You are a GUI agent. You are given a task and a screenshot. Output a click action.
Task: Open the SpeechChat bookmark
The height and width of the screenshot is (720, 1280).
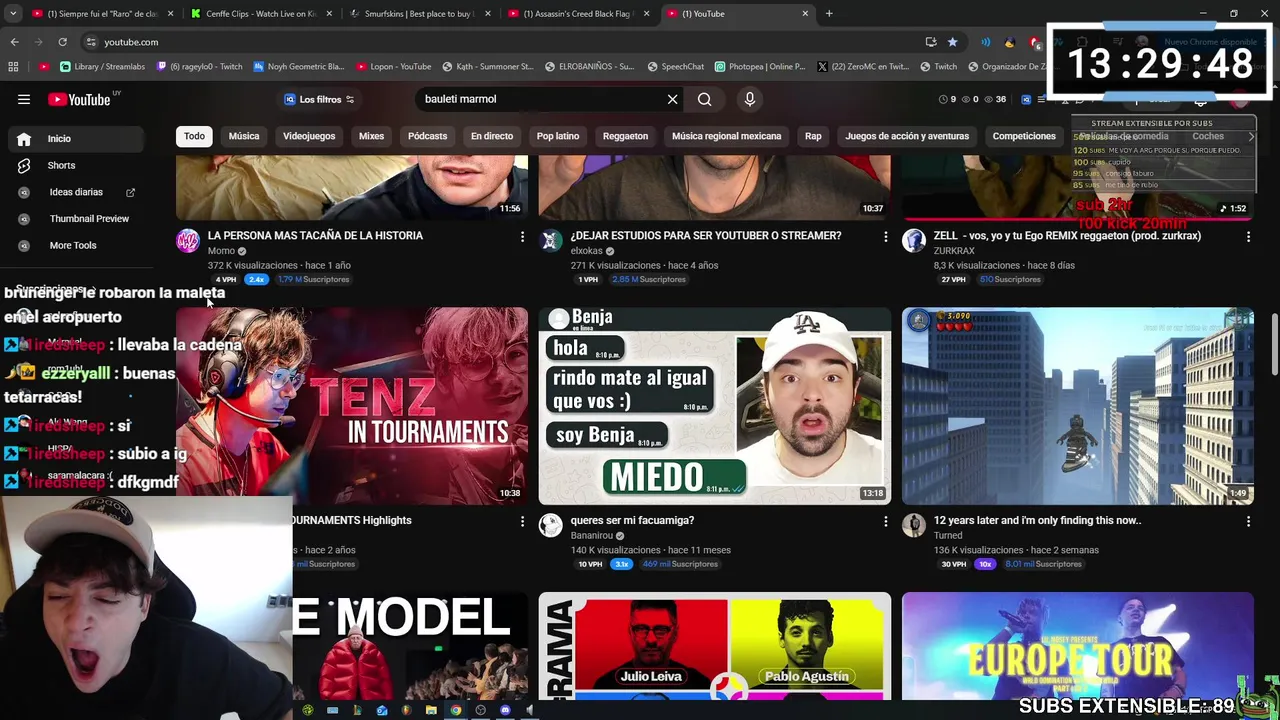click(x=676, y=67)
